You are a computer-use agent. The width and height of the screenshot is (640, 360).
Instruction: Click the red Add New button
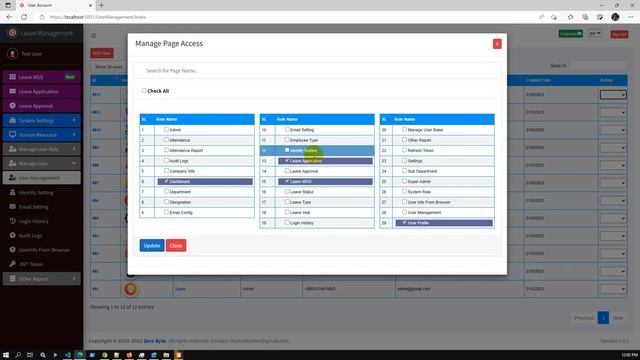102,53
